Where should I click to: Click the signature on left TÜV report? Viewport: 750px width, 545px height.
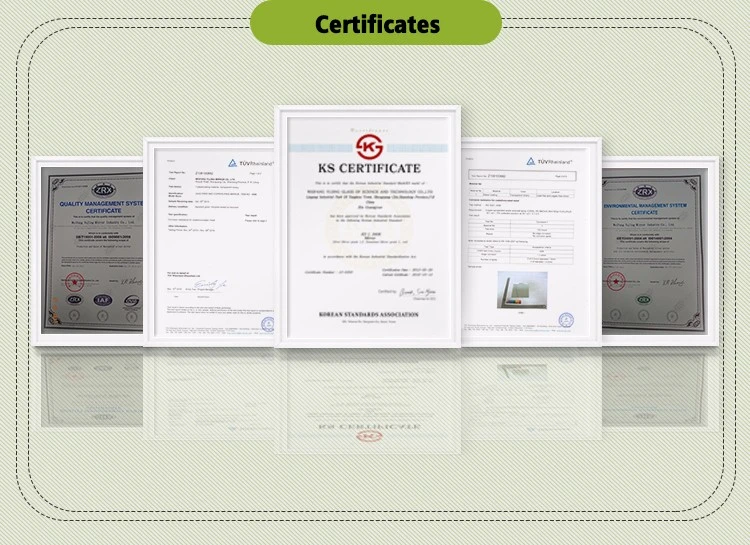pos(210,285)
